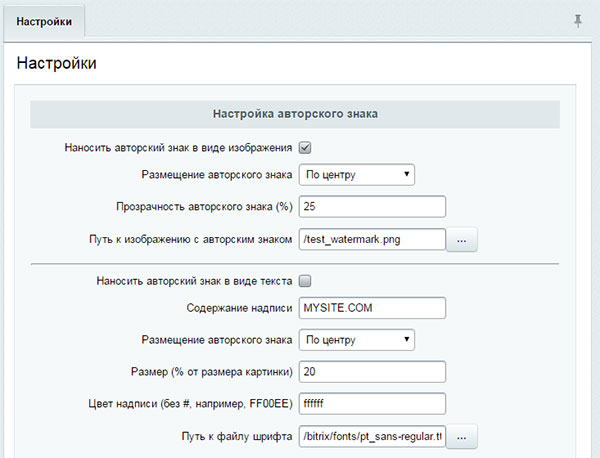Click the MYSITE.COM text content field
The image size is (600, 458).
371,307
